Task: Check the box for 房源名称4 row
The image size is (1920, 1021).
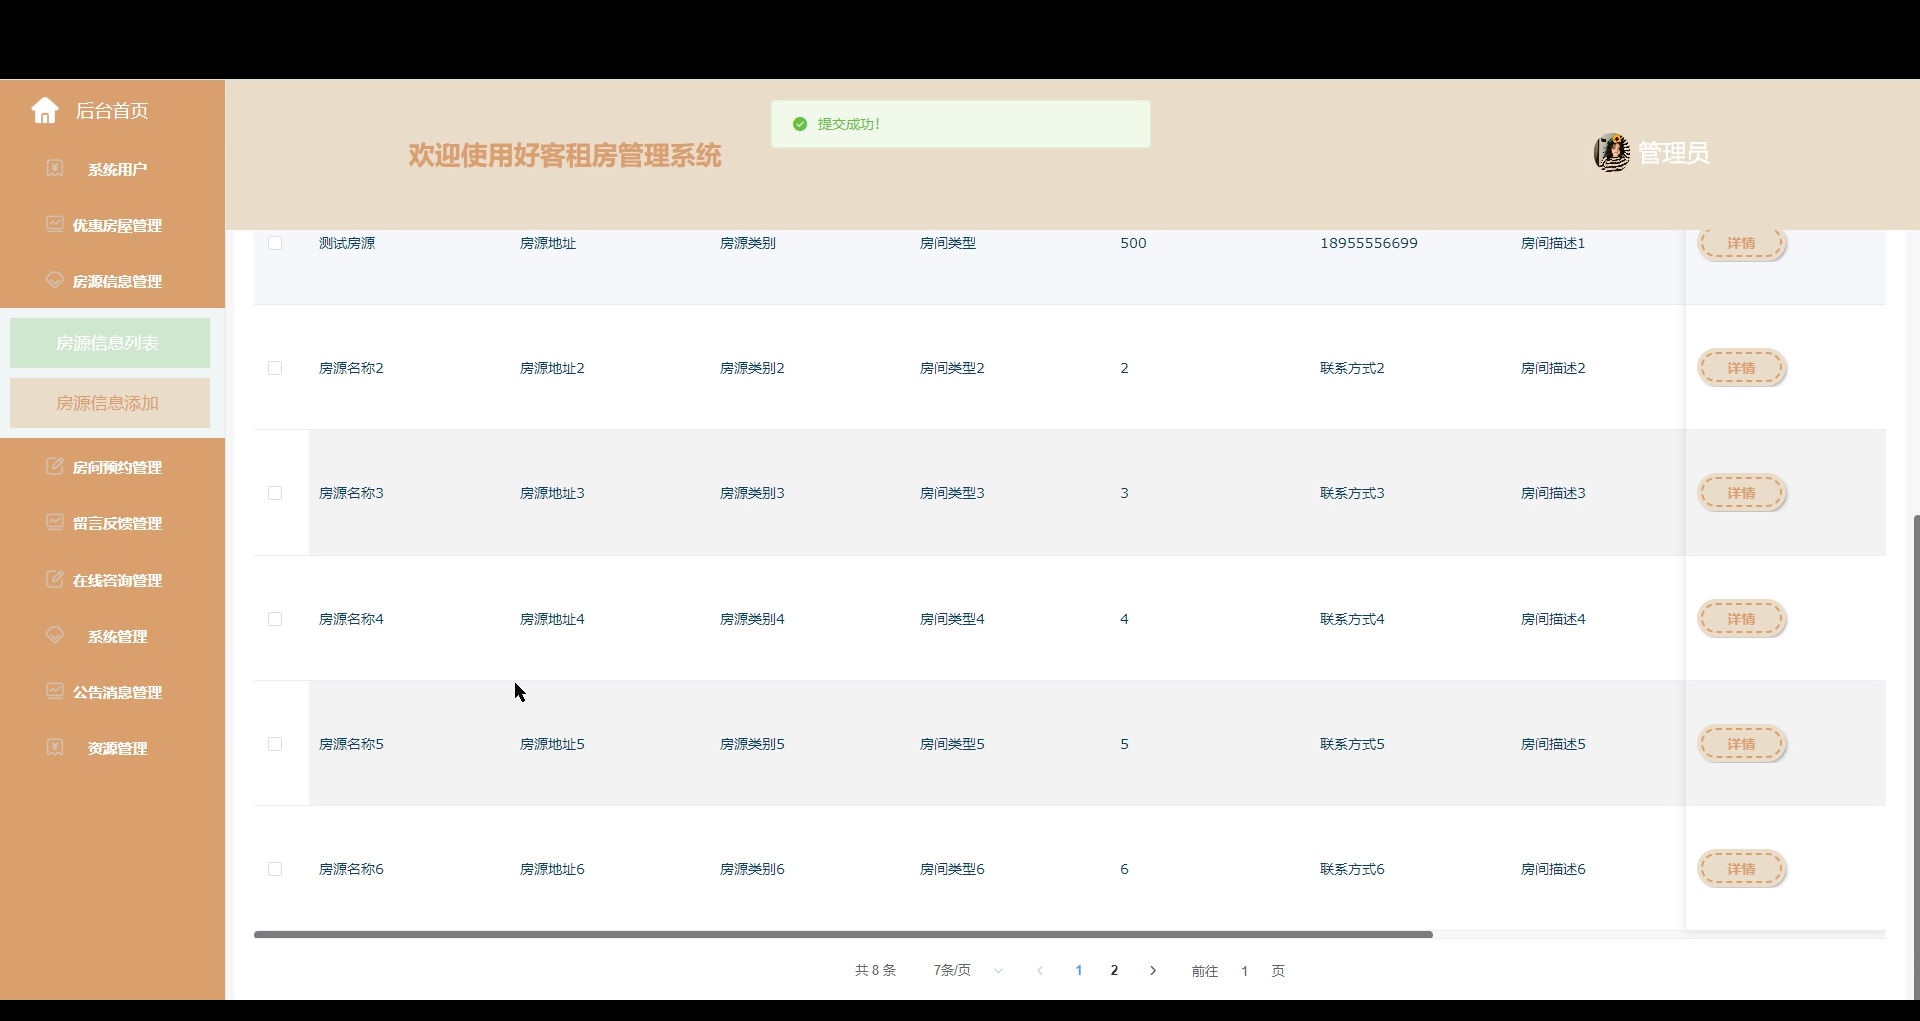Action: pyautogui.click(x=275, y=619)
